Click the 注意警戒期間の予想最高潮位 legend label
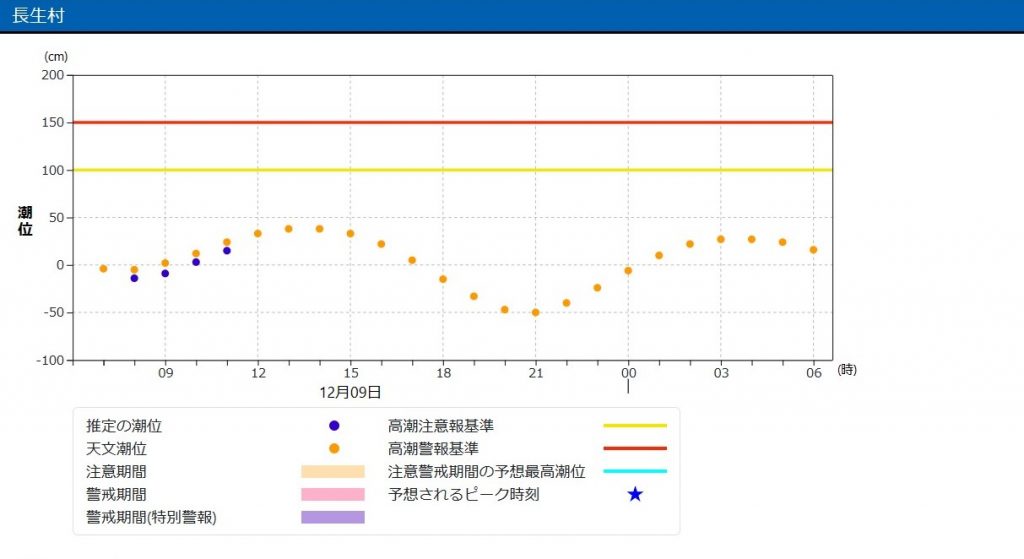 pos(487,471)
